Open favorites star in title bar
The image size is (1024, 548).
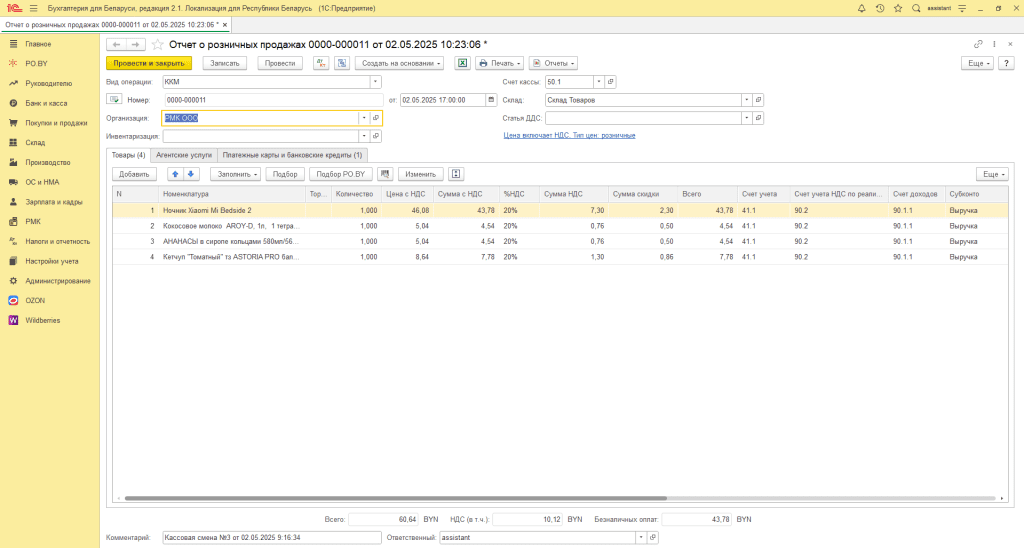(898, 8)
